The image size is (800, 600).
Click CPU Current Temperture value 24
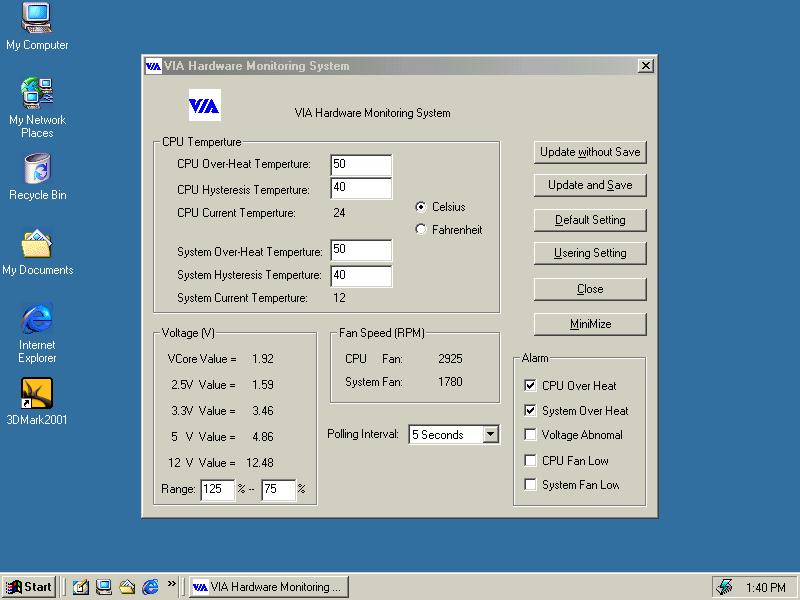point(339,213)
